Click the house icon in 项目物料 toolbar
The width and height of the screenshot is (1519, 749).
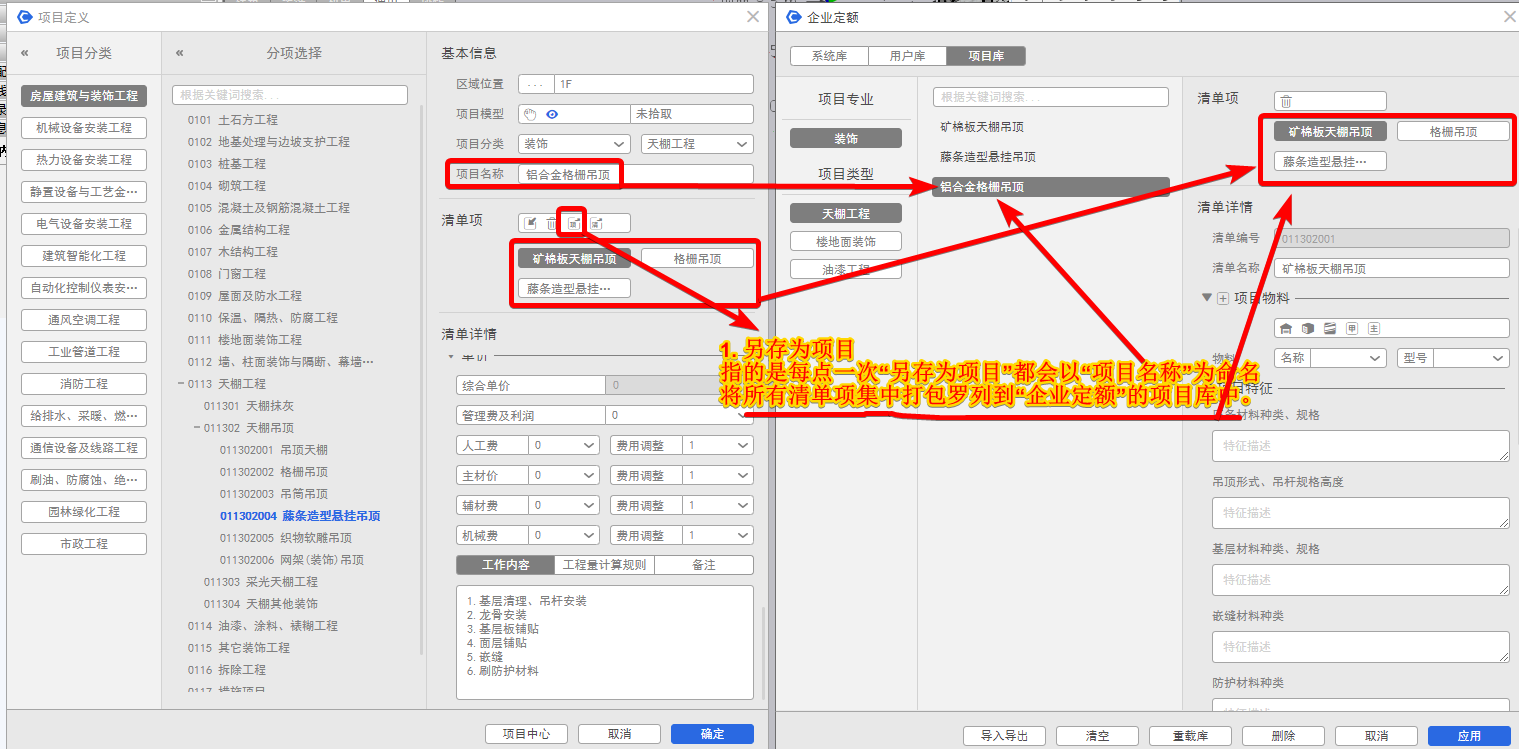[x=1286, y=328]
